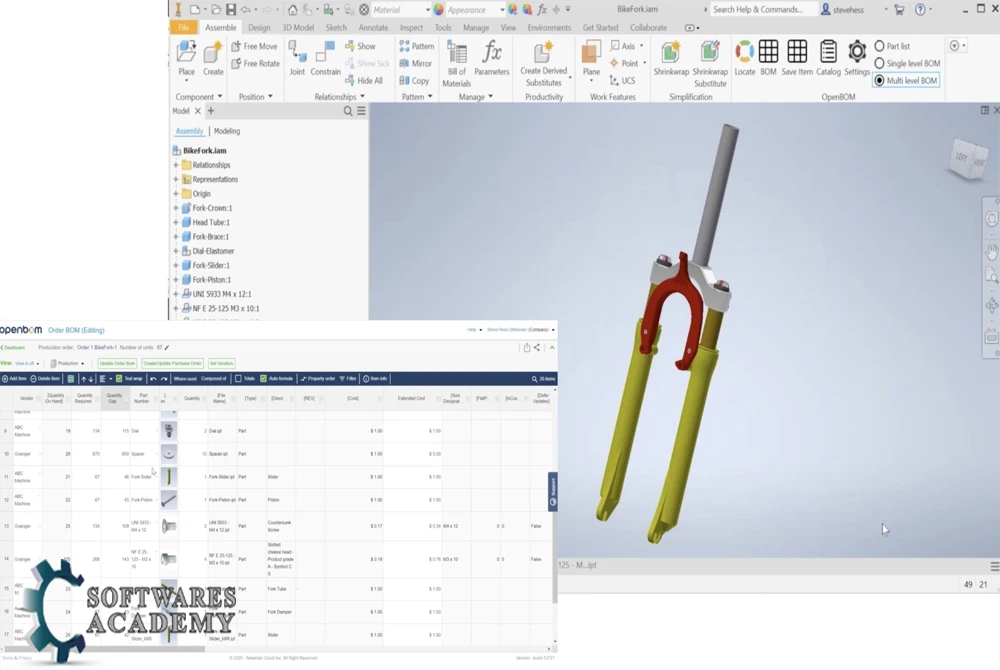Expand the Origin folder node
Screen dimensions: 1000x670
click(x=176, y=194)
